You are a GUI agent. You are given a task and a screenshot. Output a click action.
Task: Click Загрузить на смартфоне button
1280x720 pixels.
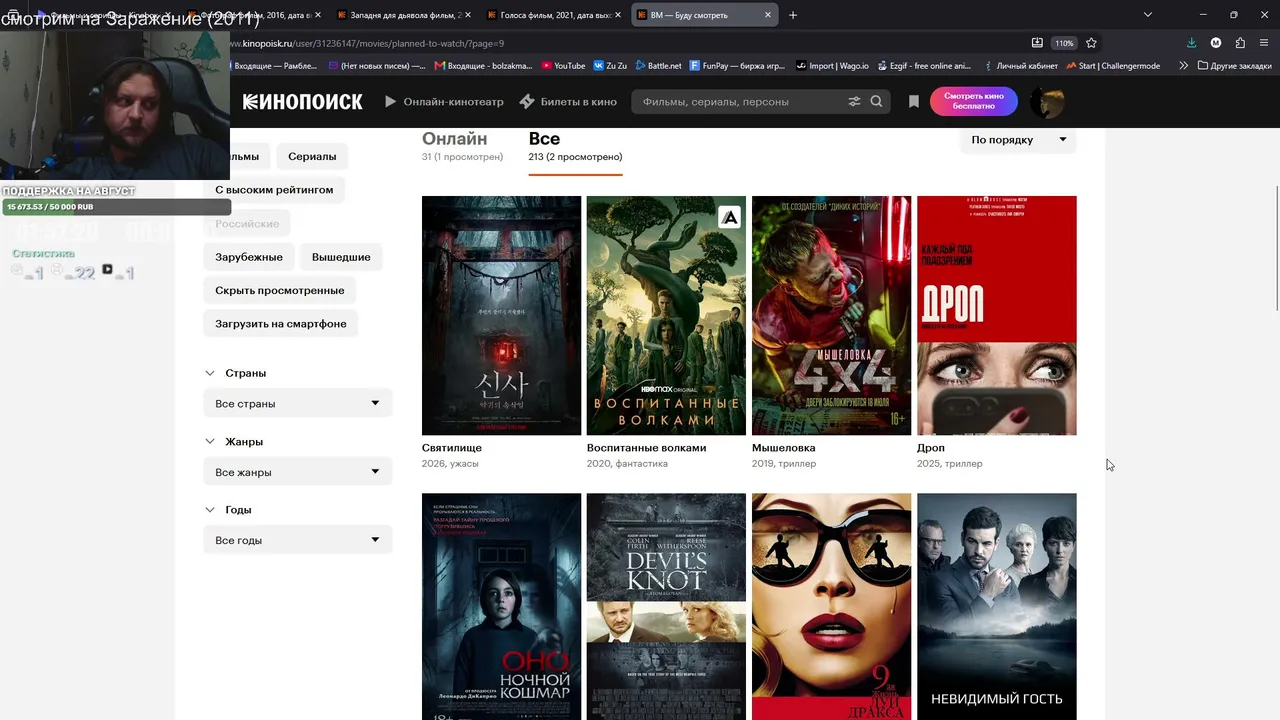[281, 324]
